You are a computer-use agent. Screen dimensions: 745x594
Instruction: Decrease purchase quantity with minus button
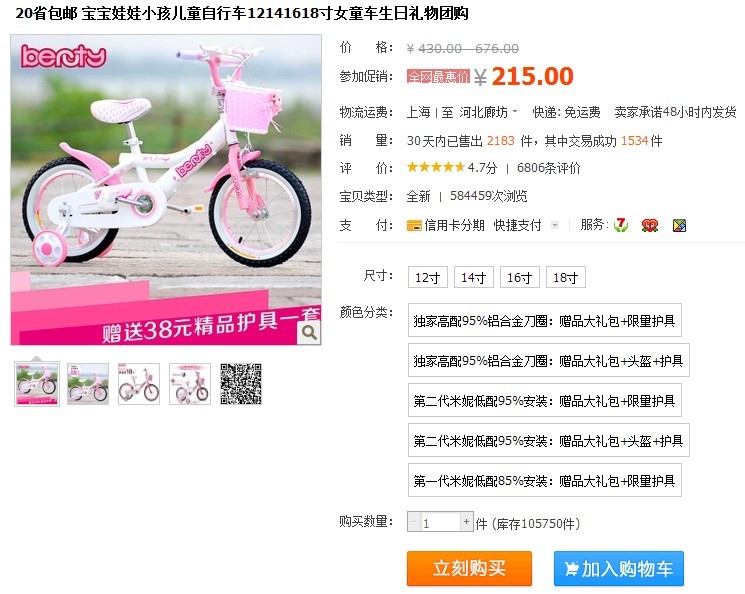pos(414,522)
